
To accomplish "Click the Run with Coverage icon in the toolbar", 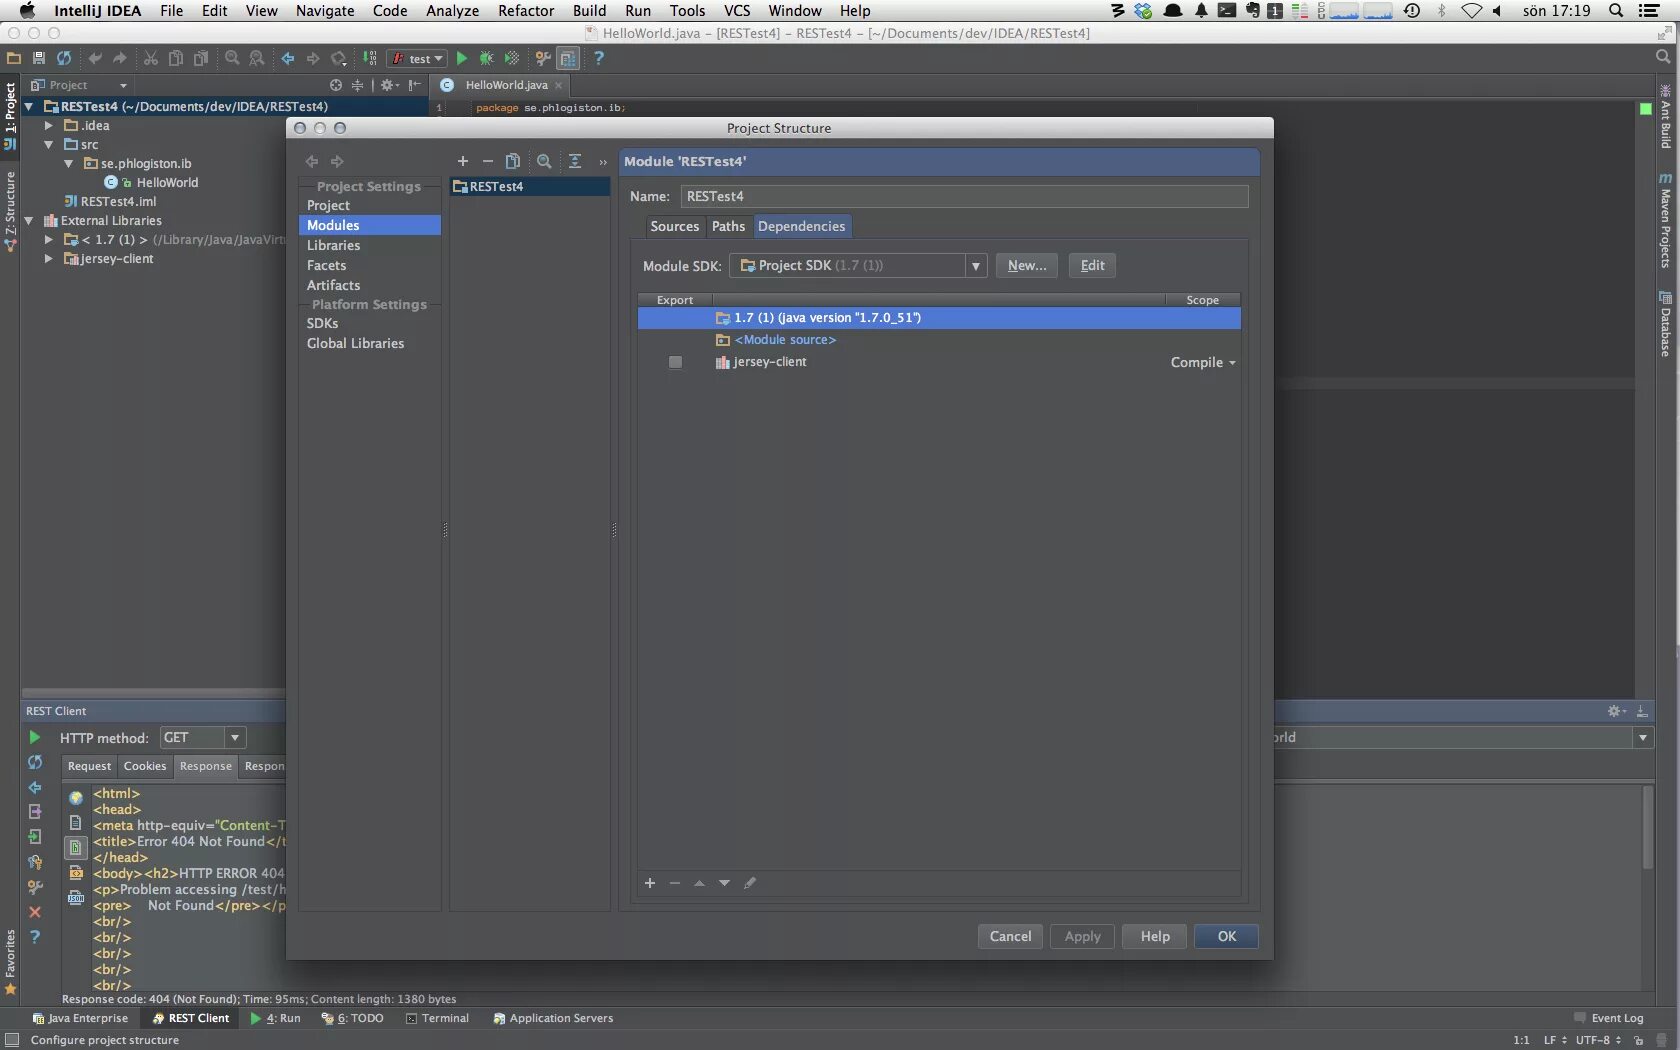I will click(x=511, y=58).
